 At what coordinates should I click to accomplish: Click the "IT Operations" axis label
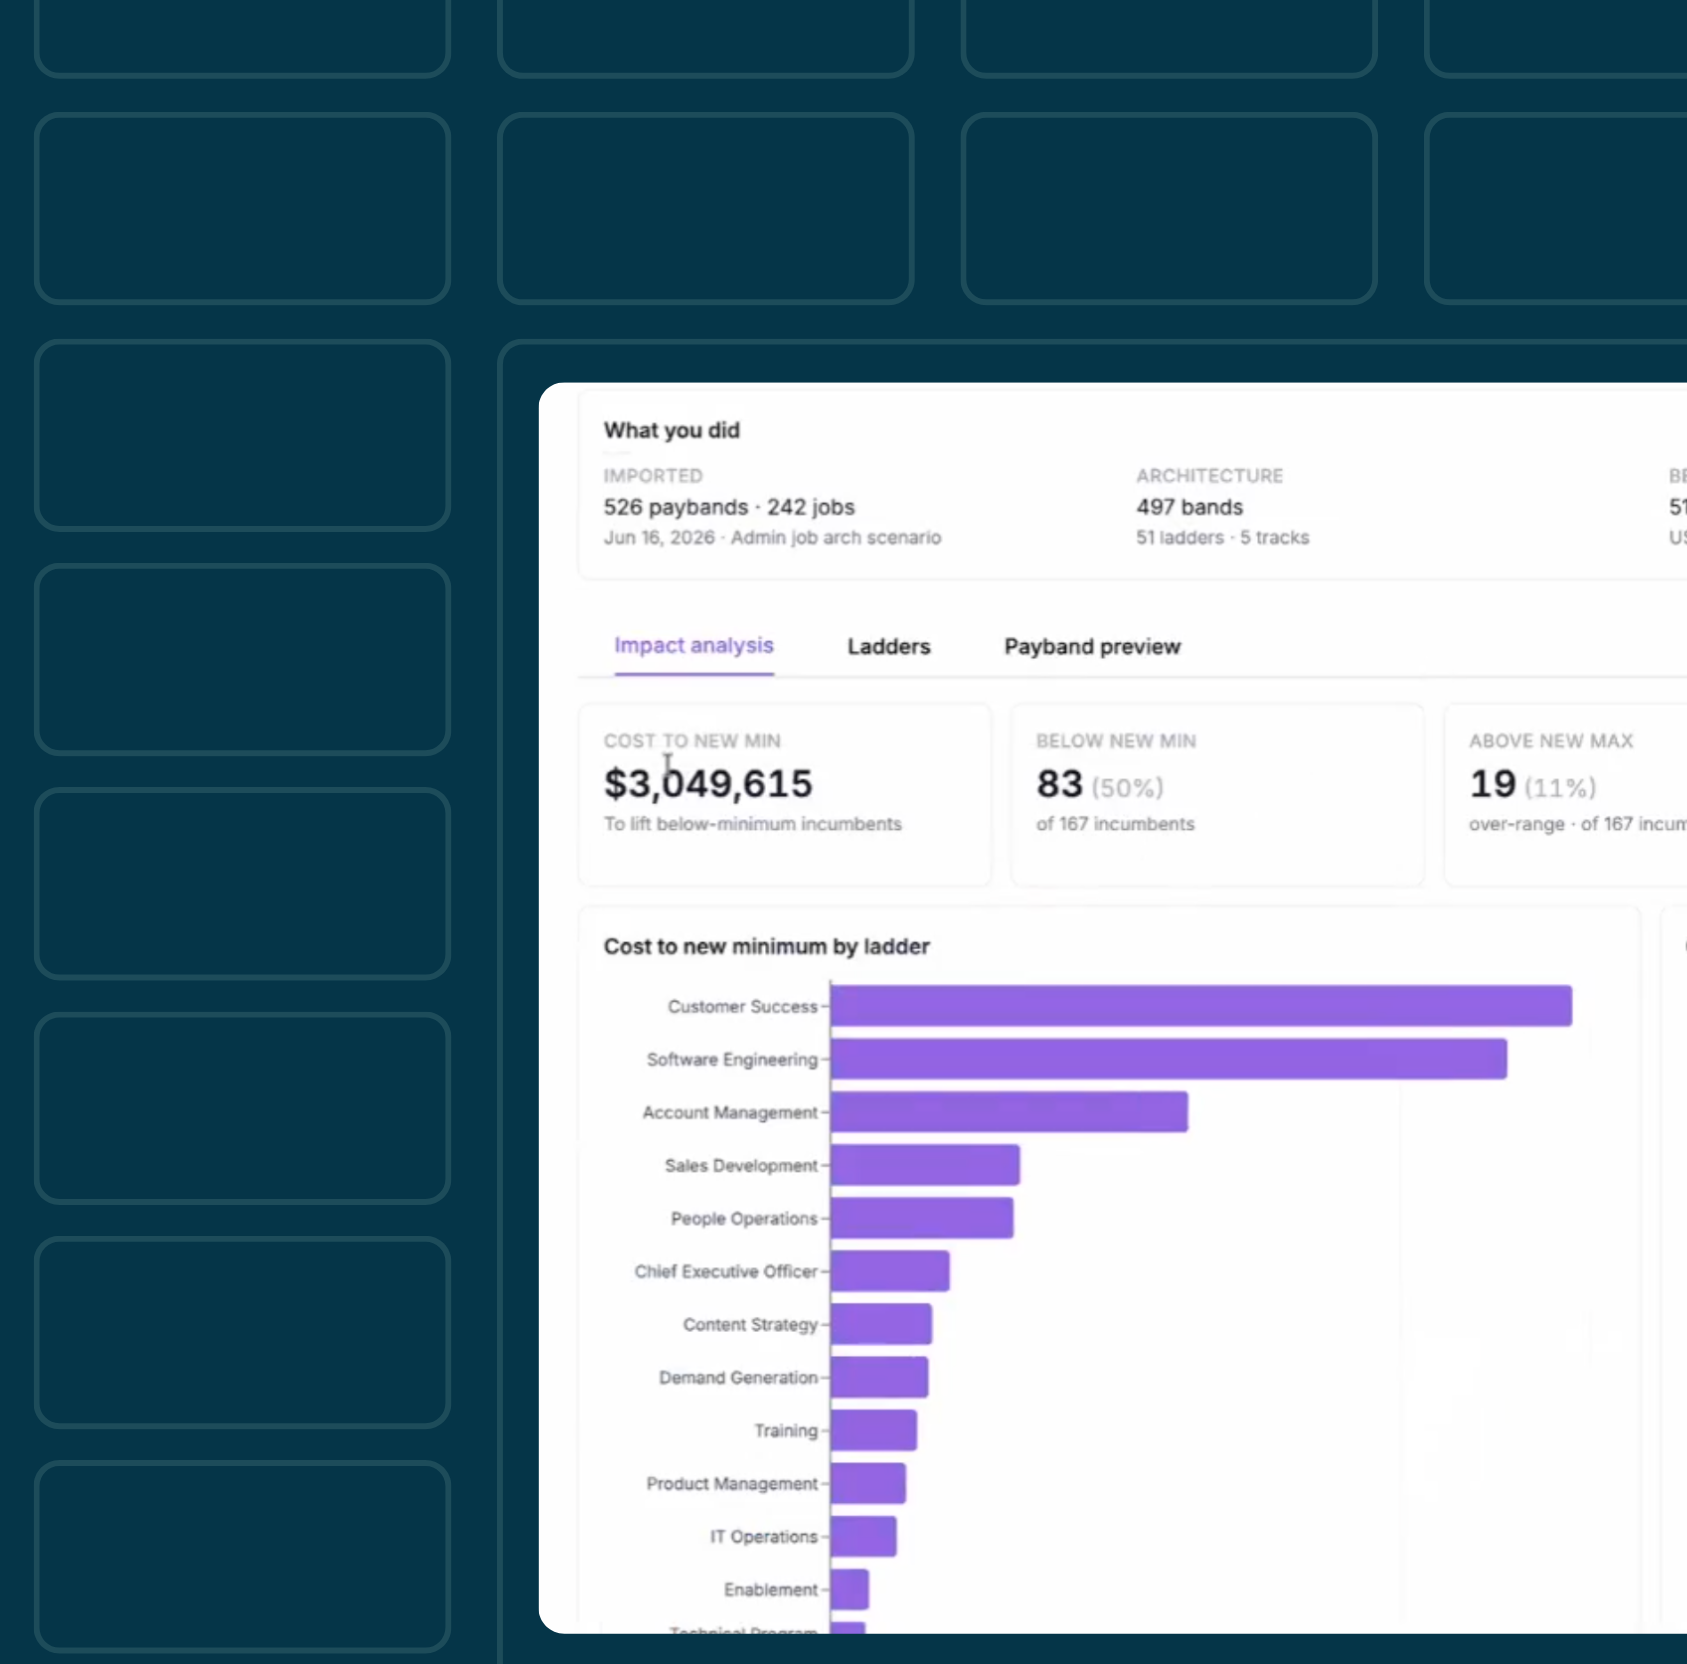coord(764,1537)
